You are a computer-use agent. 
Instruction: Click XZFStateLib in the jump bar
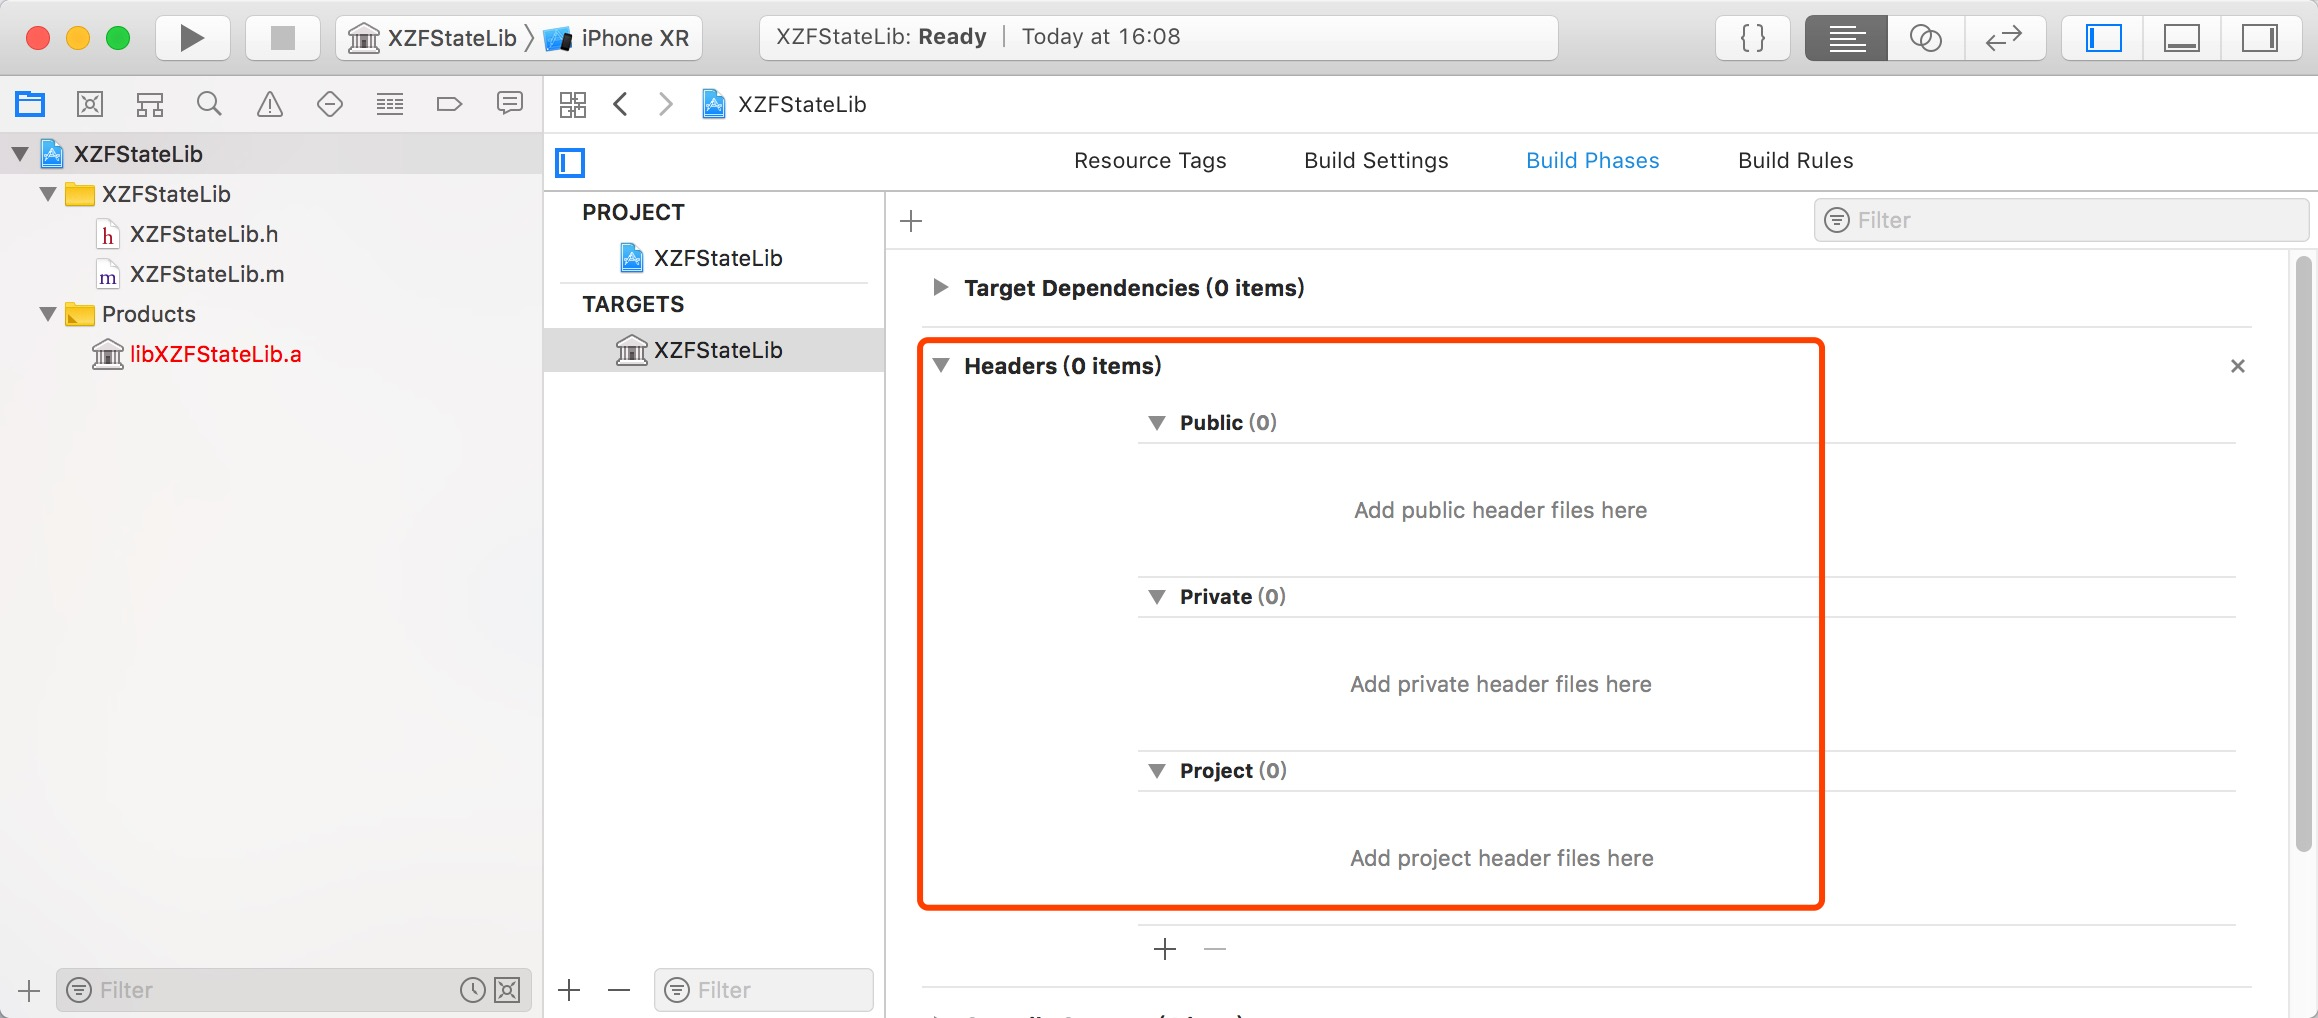(x=784, y=105)
